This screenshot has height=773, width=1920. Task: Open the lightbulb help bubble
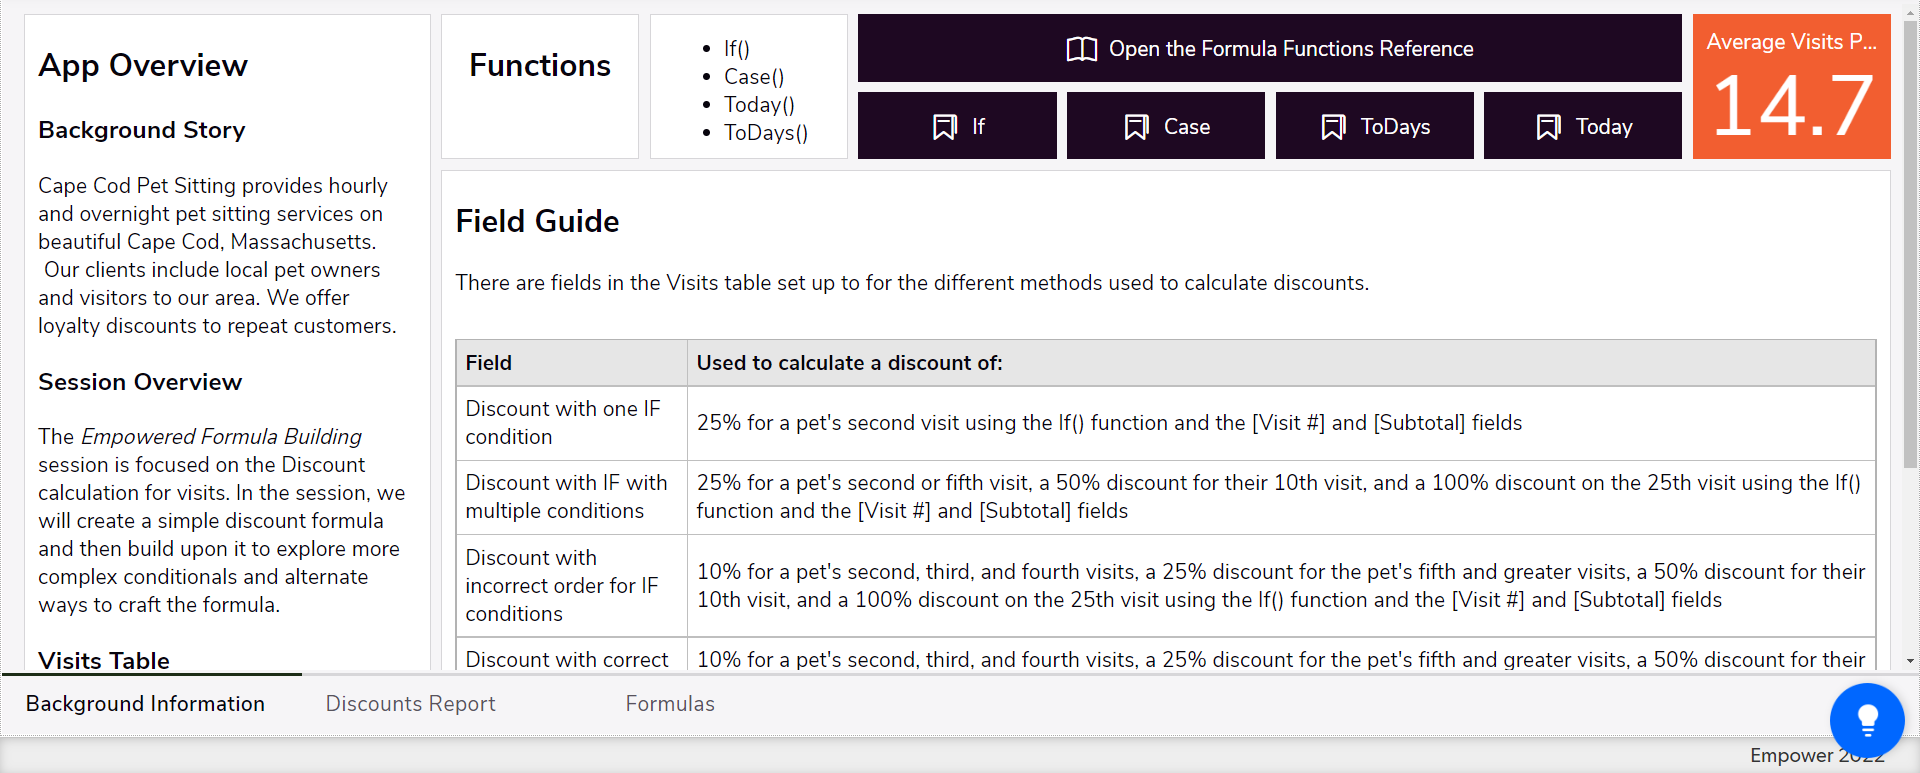point(1867,720)
